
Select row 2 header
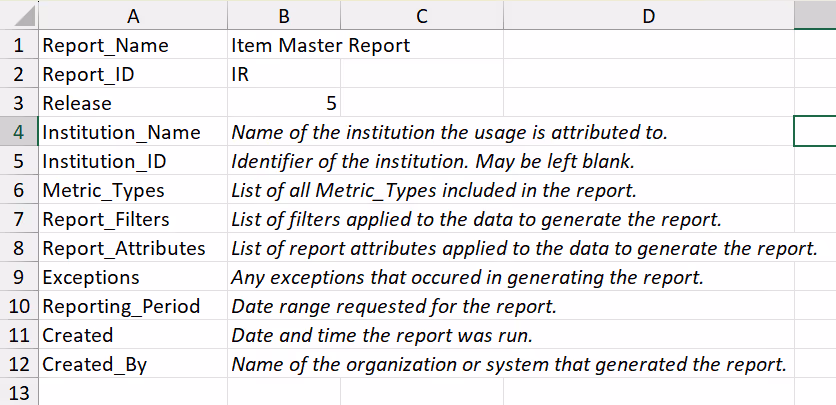(x=19, y=74)
